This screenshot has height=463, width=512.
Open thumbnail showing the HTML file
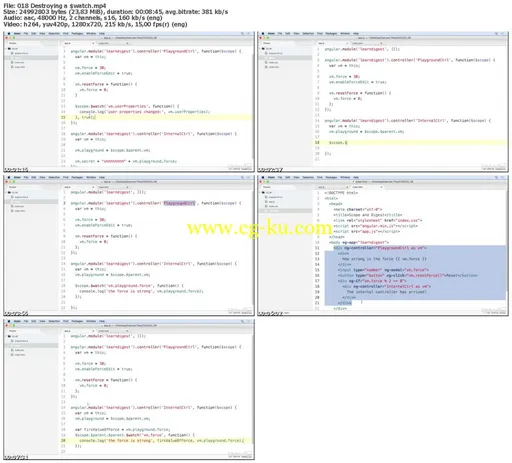click(x=383, y=246)
